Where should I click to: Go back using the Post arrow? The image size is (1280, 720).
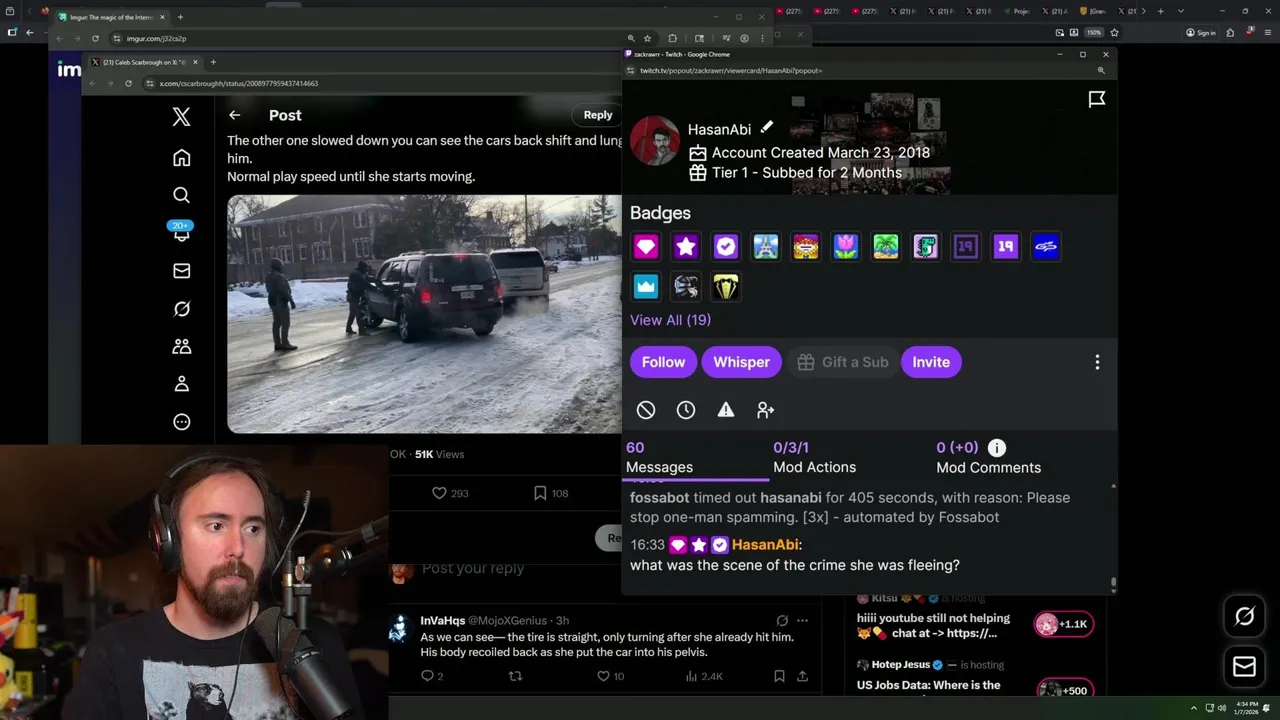coord(234,115)
